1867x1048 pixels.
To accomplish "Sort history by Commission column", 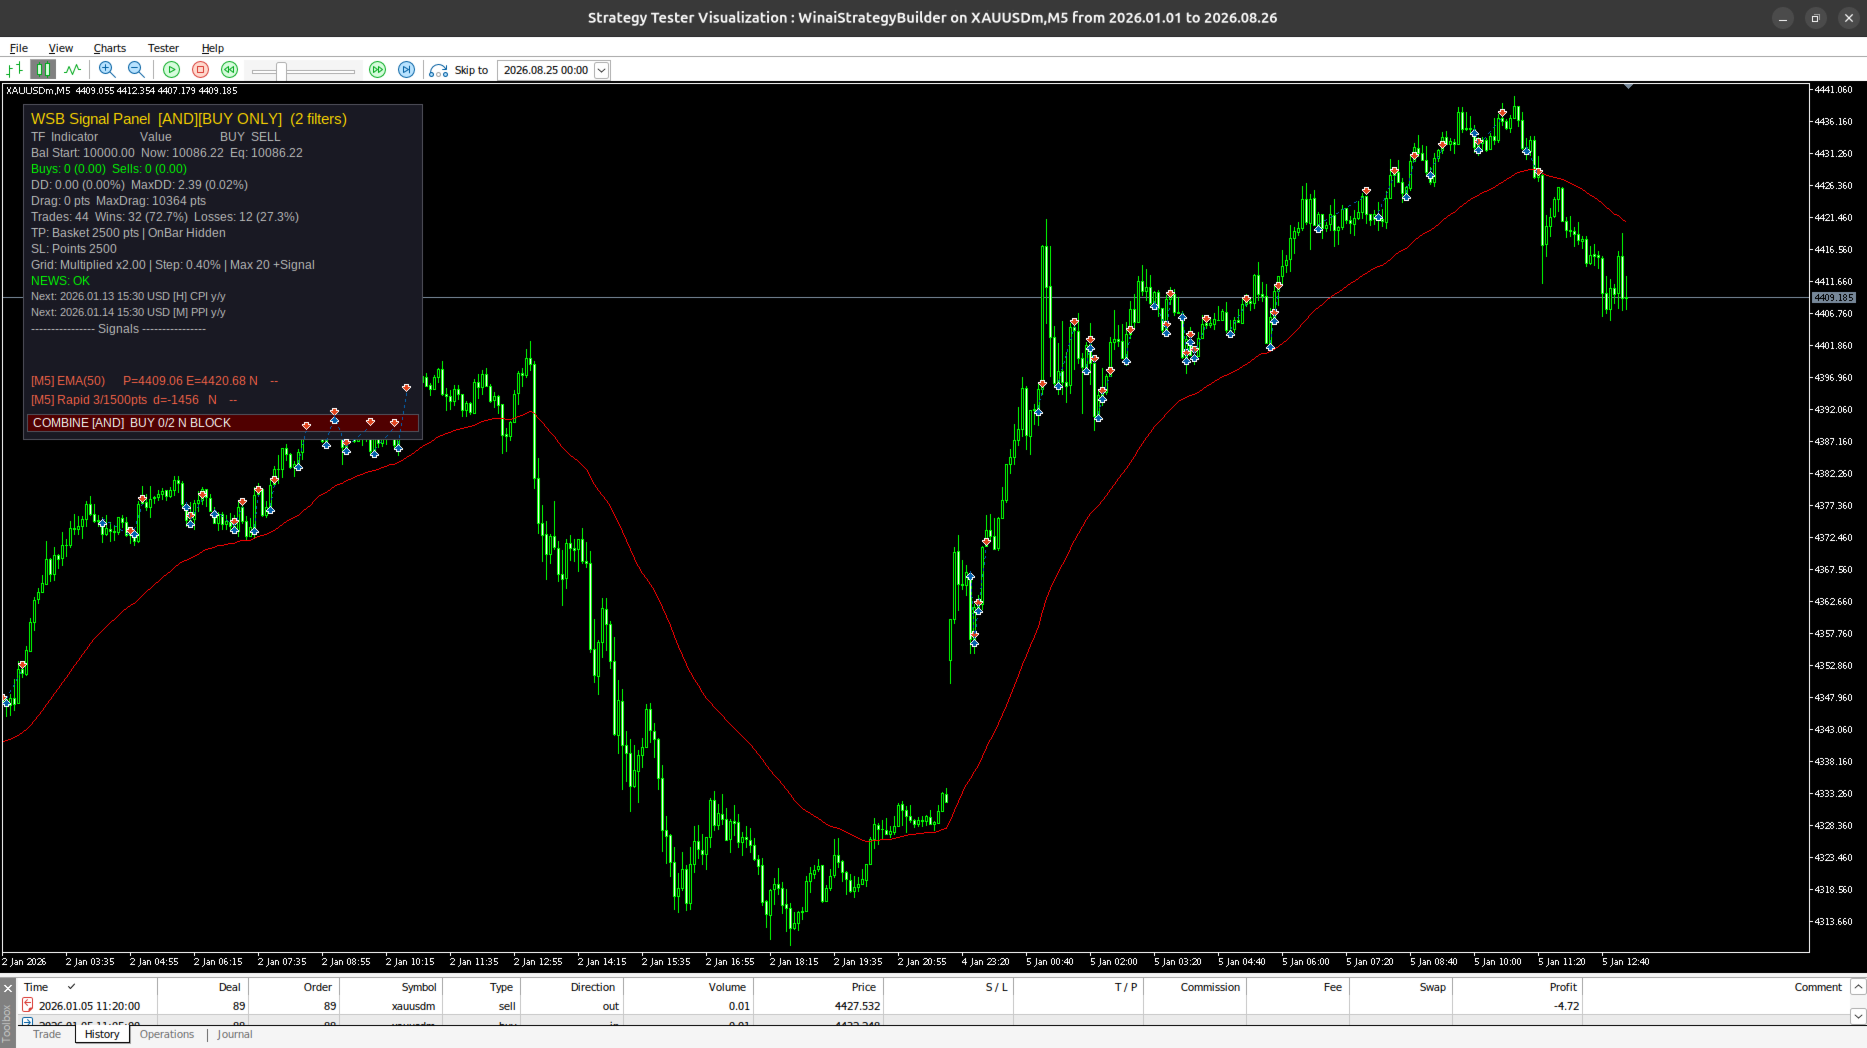I will tap(1196, 987).
